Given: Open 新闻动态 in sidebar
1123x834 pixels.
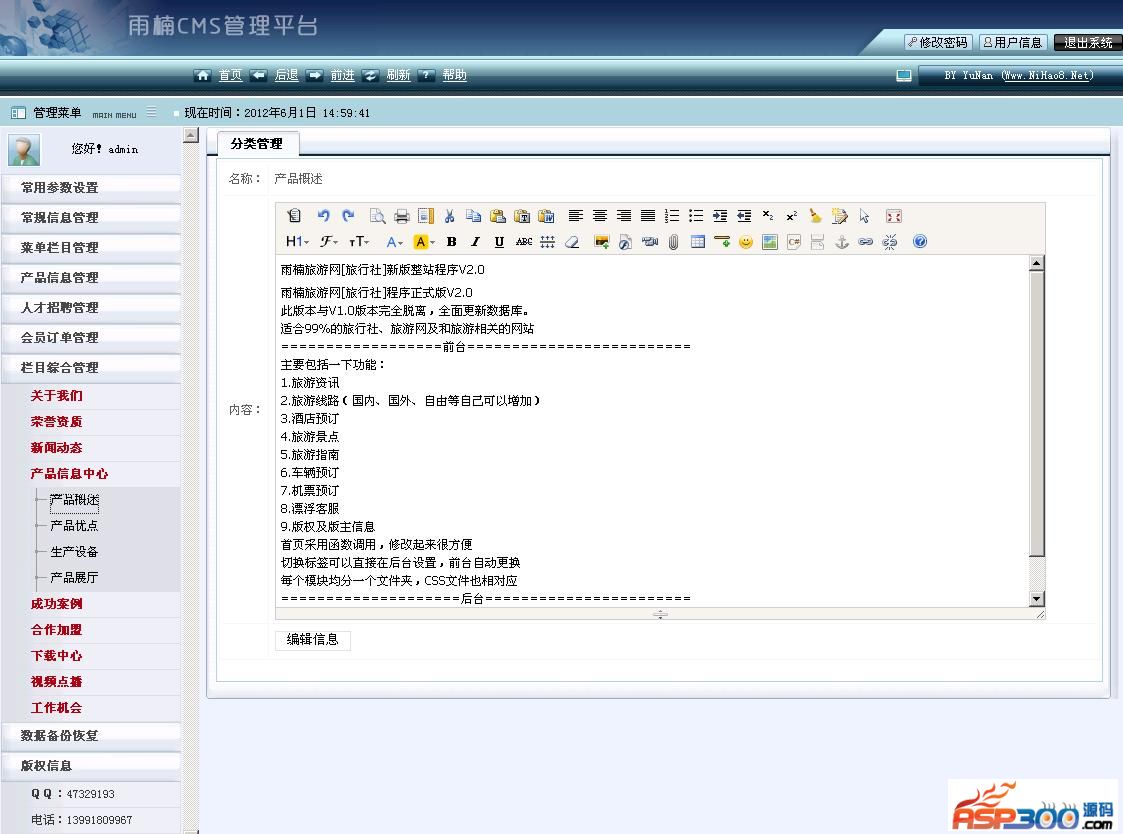Looking at the screenshot, I should click(x=57, y=447).
